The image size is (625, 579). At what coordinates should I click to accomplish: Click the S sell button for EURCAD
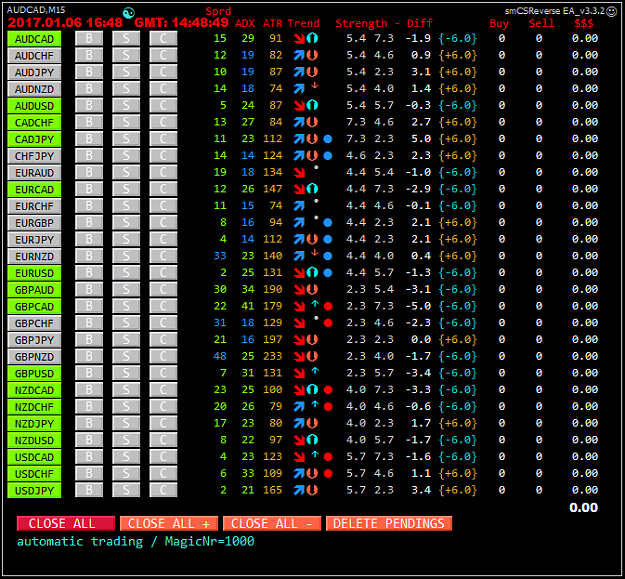pos(126,189)
